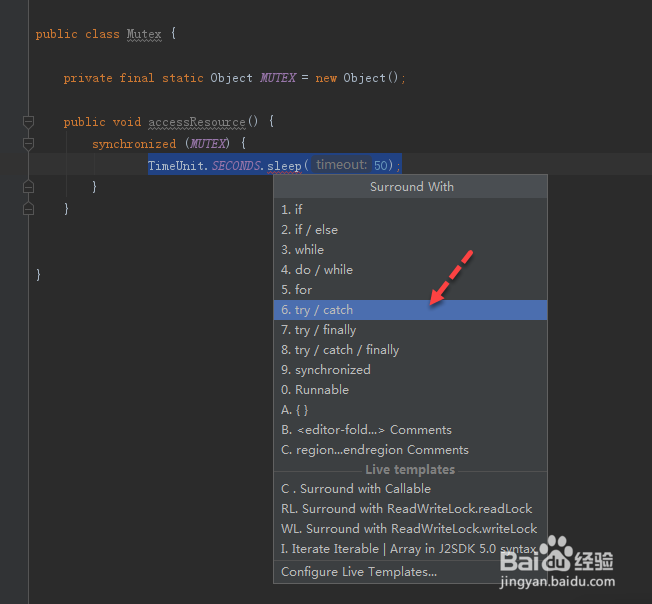Click 'synchronized' keyword in code

[134, 144]
